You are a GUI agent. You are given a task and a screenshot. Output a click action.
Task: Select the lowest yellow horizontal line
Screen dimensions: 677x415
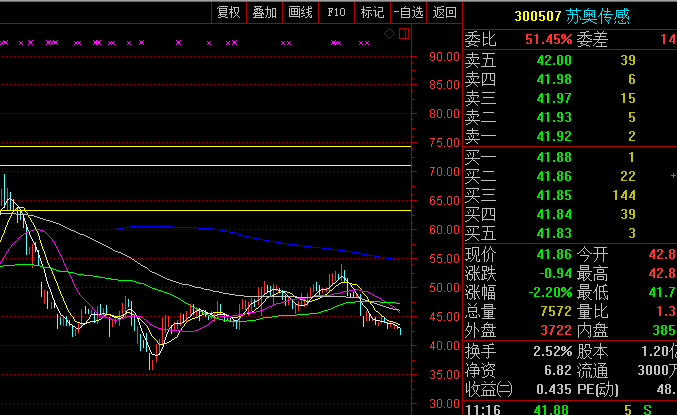pos(206,210)
